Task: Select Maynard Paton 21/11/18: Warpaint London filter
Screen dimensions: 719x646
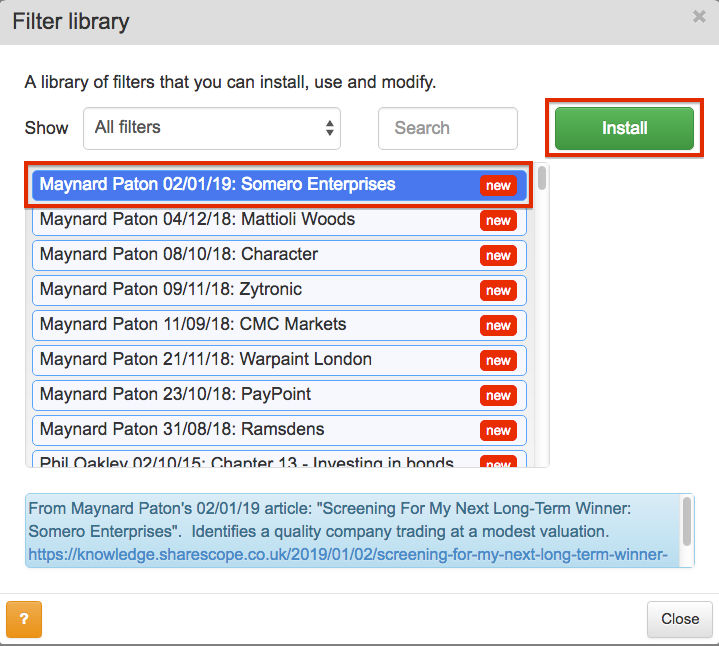Action: point(279,360)
